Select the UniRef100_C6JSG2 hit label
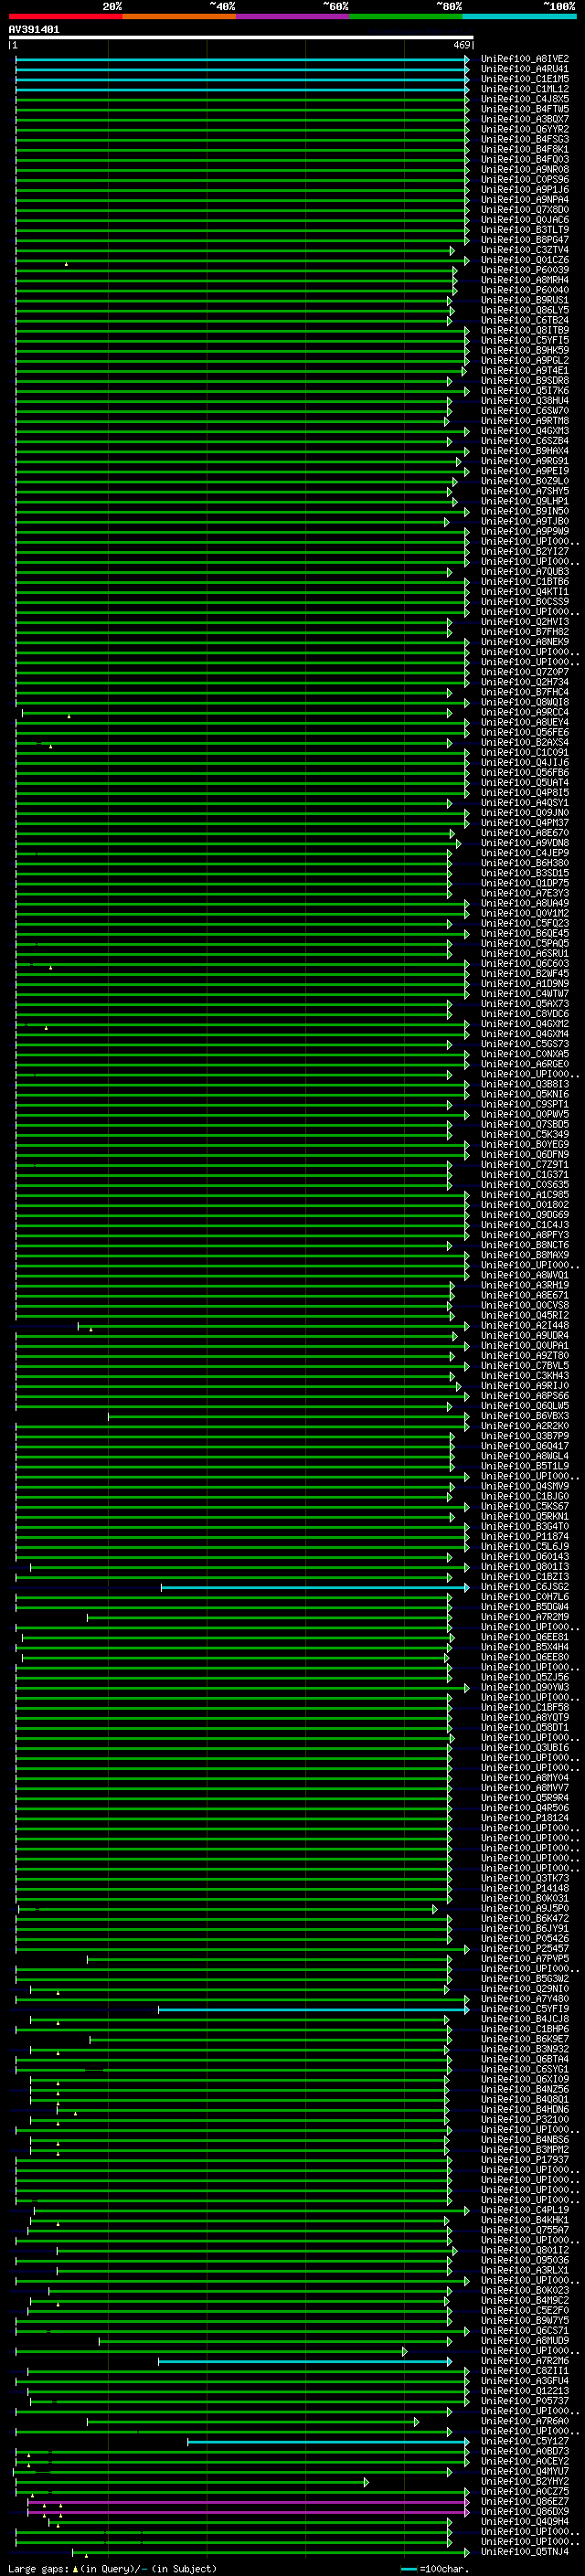The height and width of the screenshot is (2576, 585). point(525,1587)
